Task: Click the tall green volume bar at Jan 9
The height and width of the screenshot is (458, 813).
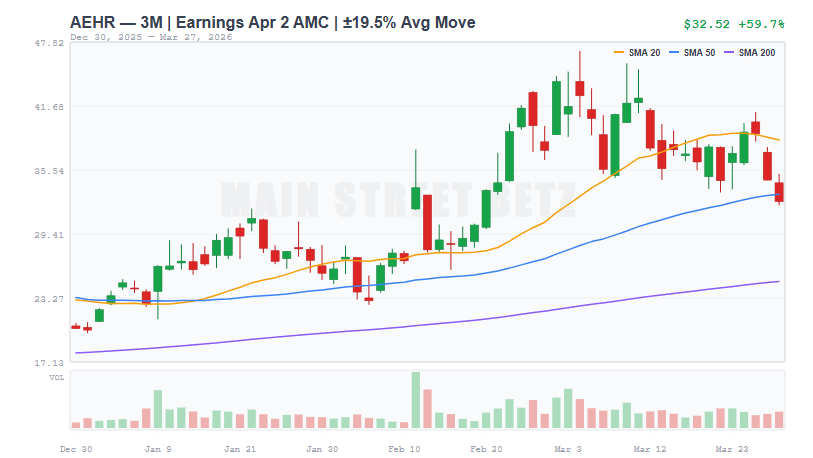Action: 158,409
